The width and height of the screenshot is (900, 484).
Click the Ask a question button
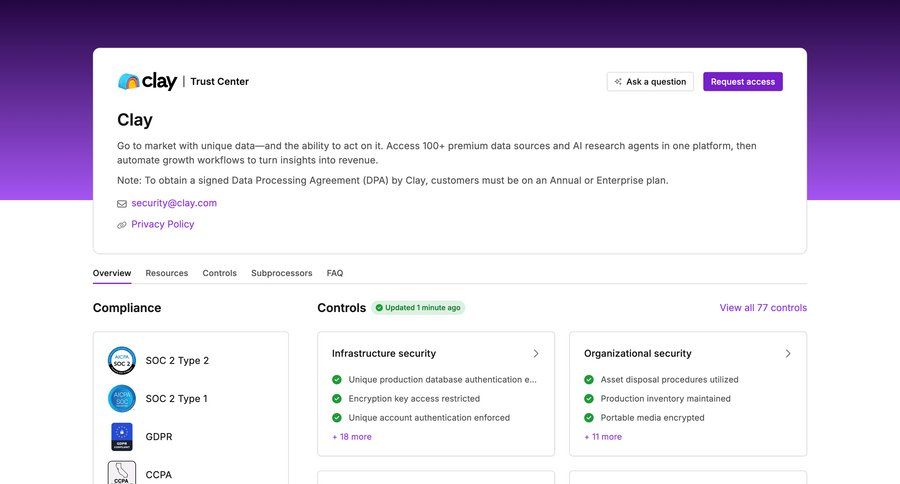650,82
